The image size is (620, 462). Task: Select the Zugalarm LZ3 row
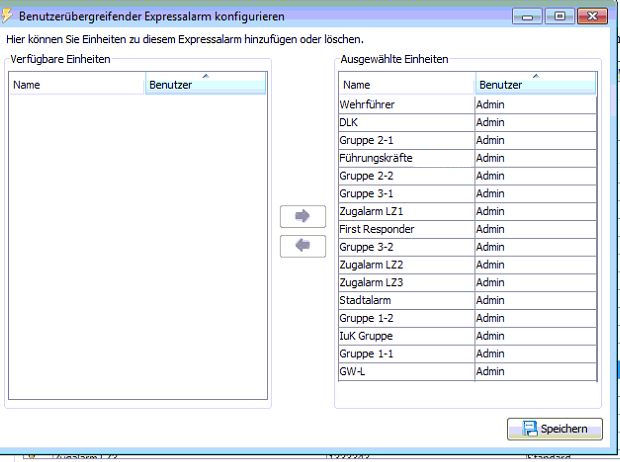tap(408, 282)
